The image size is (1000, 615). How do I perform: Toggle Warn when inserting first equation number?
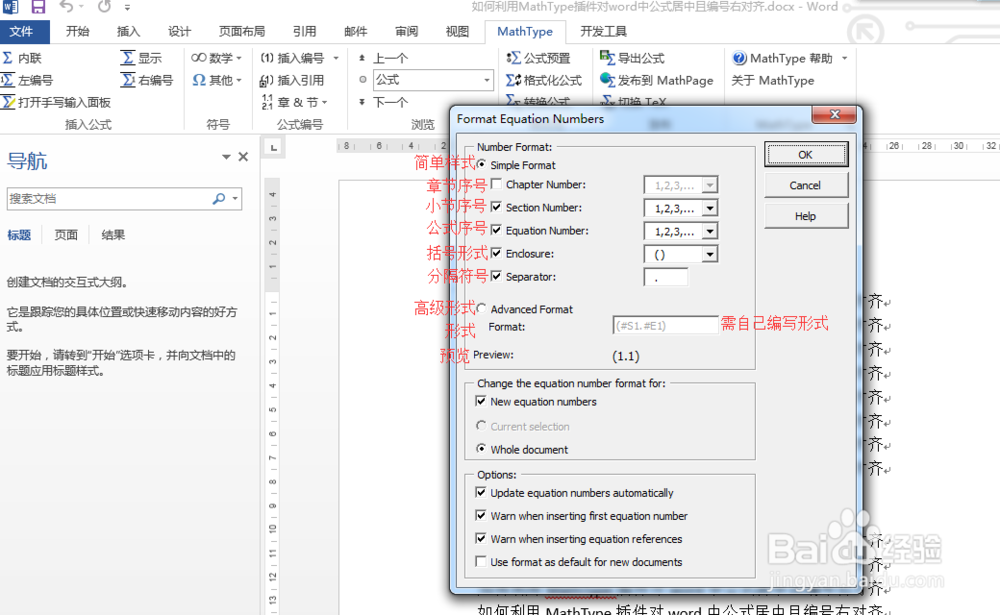coord(481,515)
